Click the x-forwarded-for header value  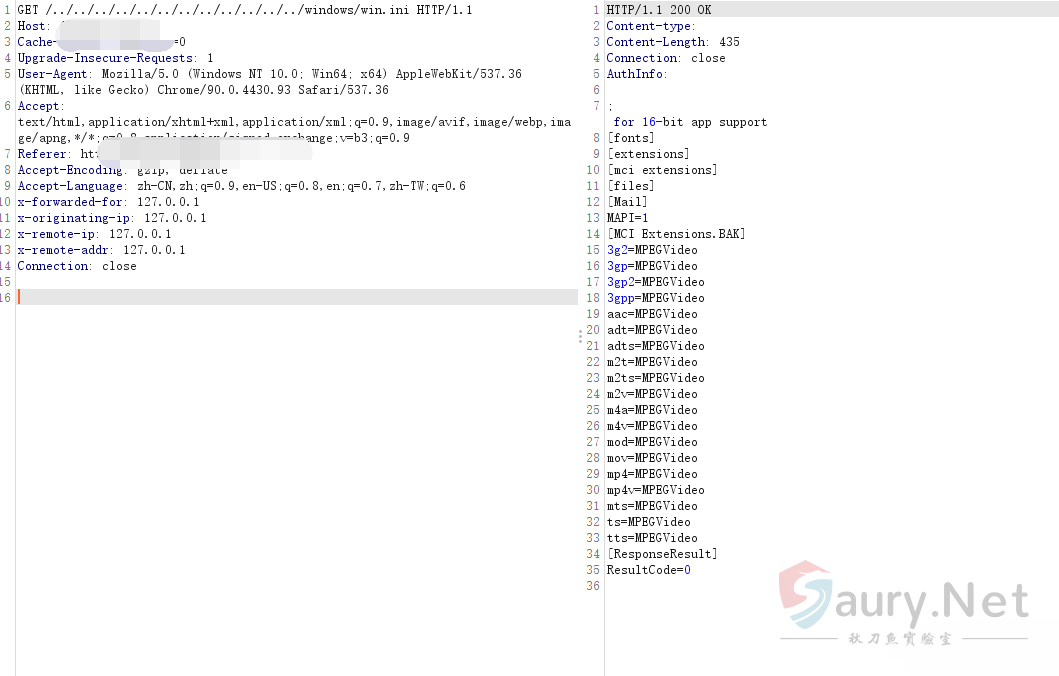point(168,202)
